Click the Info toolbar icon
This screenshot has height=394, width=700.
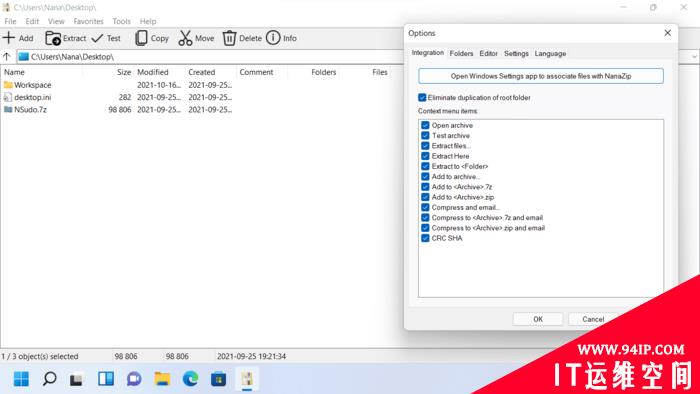[273, 38]
